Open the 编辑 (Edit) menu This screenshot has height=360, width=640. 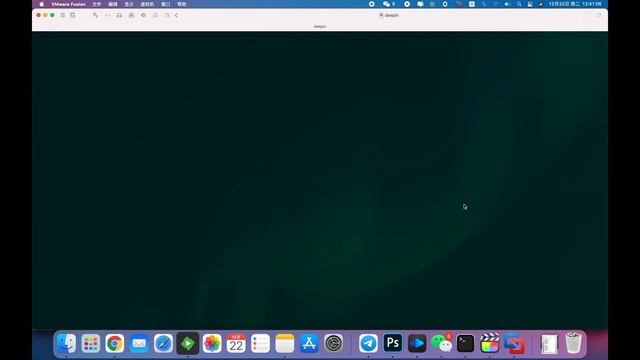[113, 4]
